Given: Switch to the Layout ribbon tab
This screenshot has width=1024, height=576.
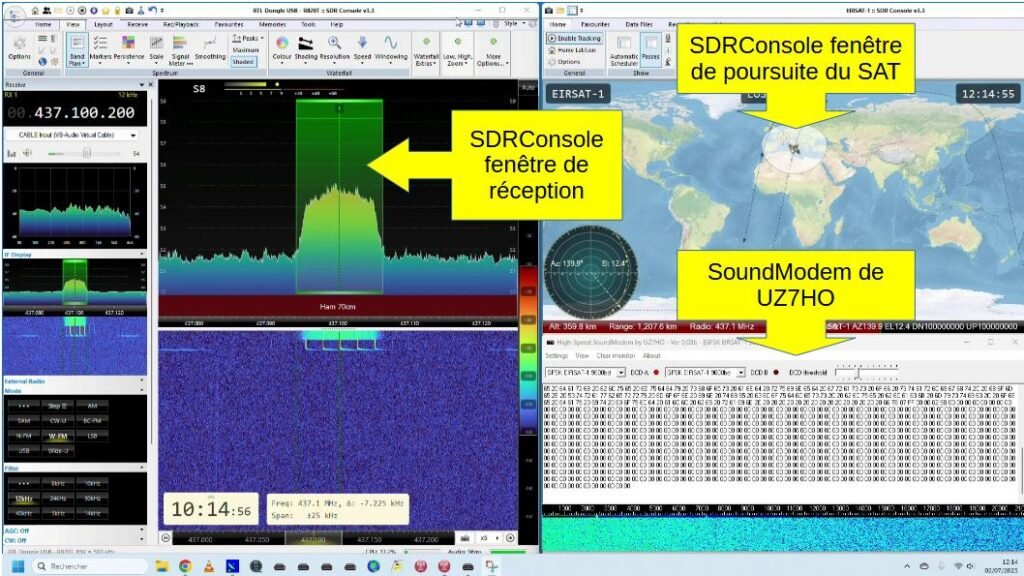Looking at the screenshot, I should point(103,24).
